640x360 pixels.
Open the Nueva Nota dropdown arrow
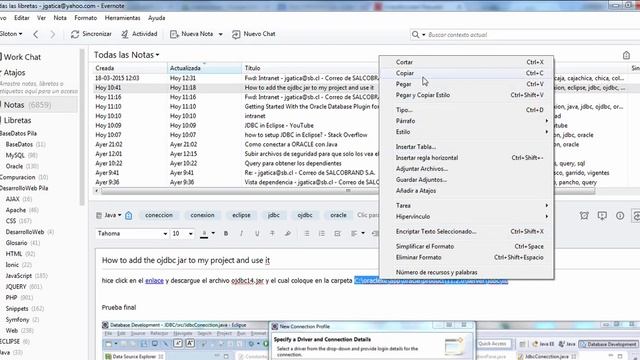point(220,34)
